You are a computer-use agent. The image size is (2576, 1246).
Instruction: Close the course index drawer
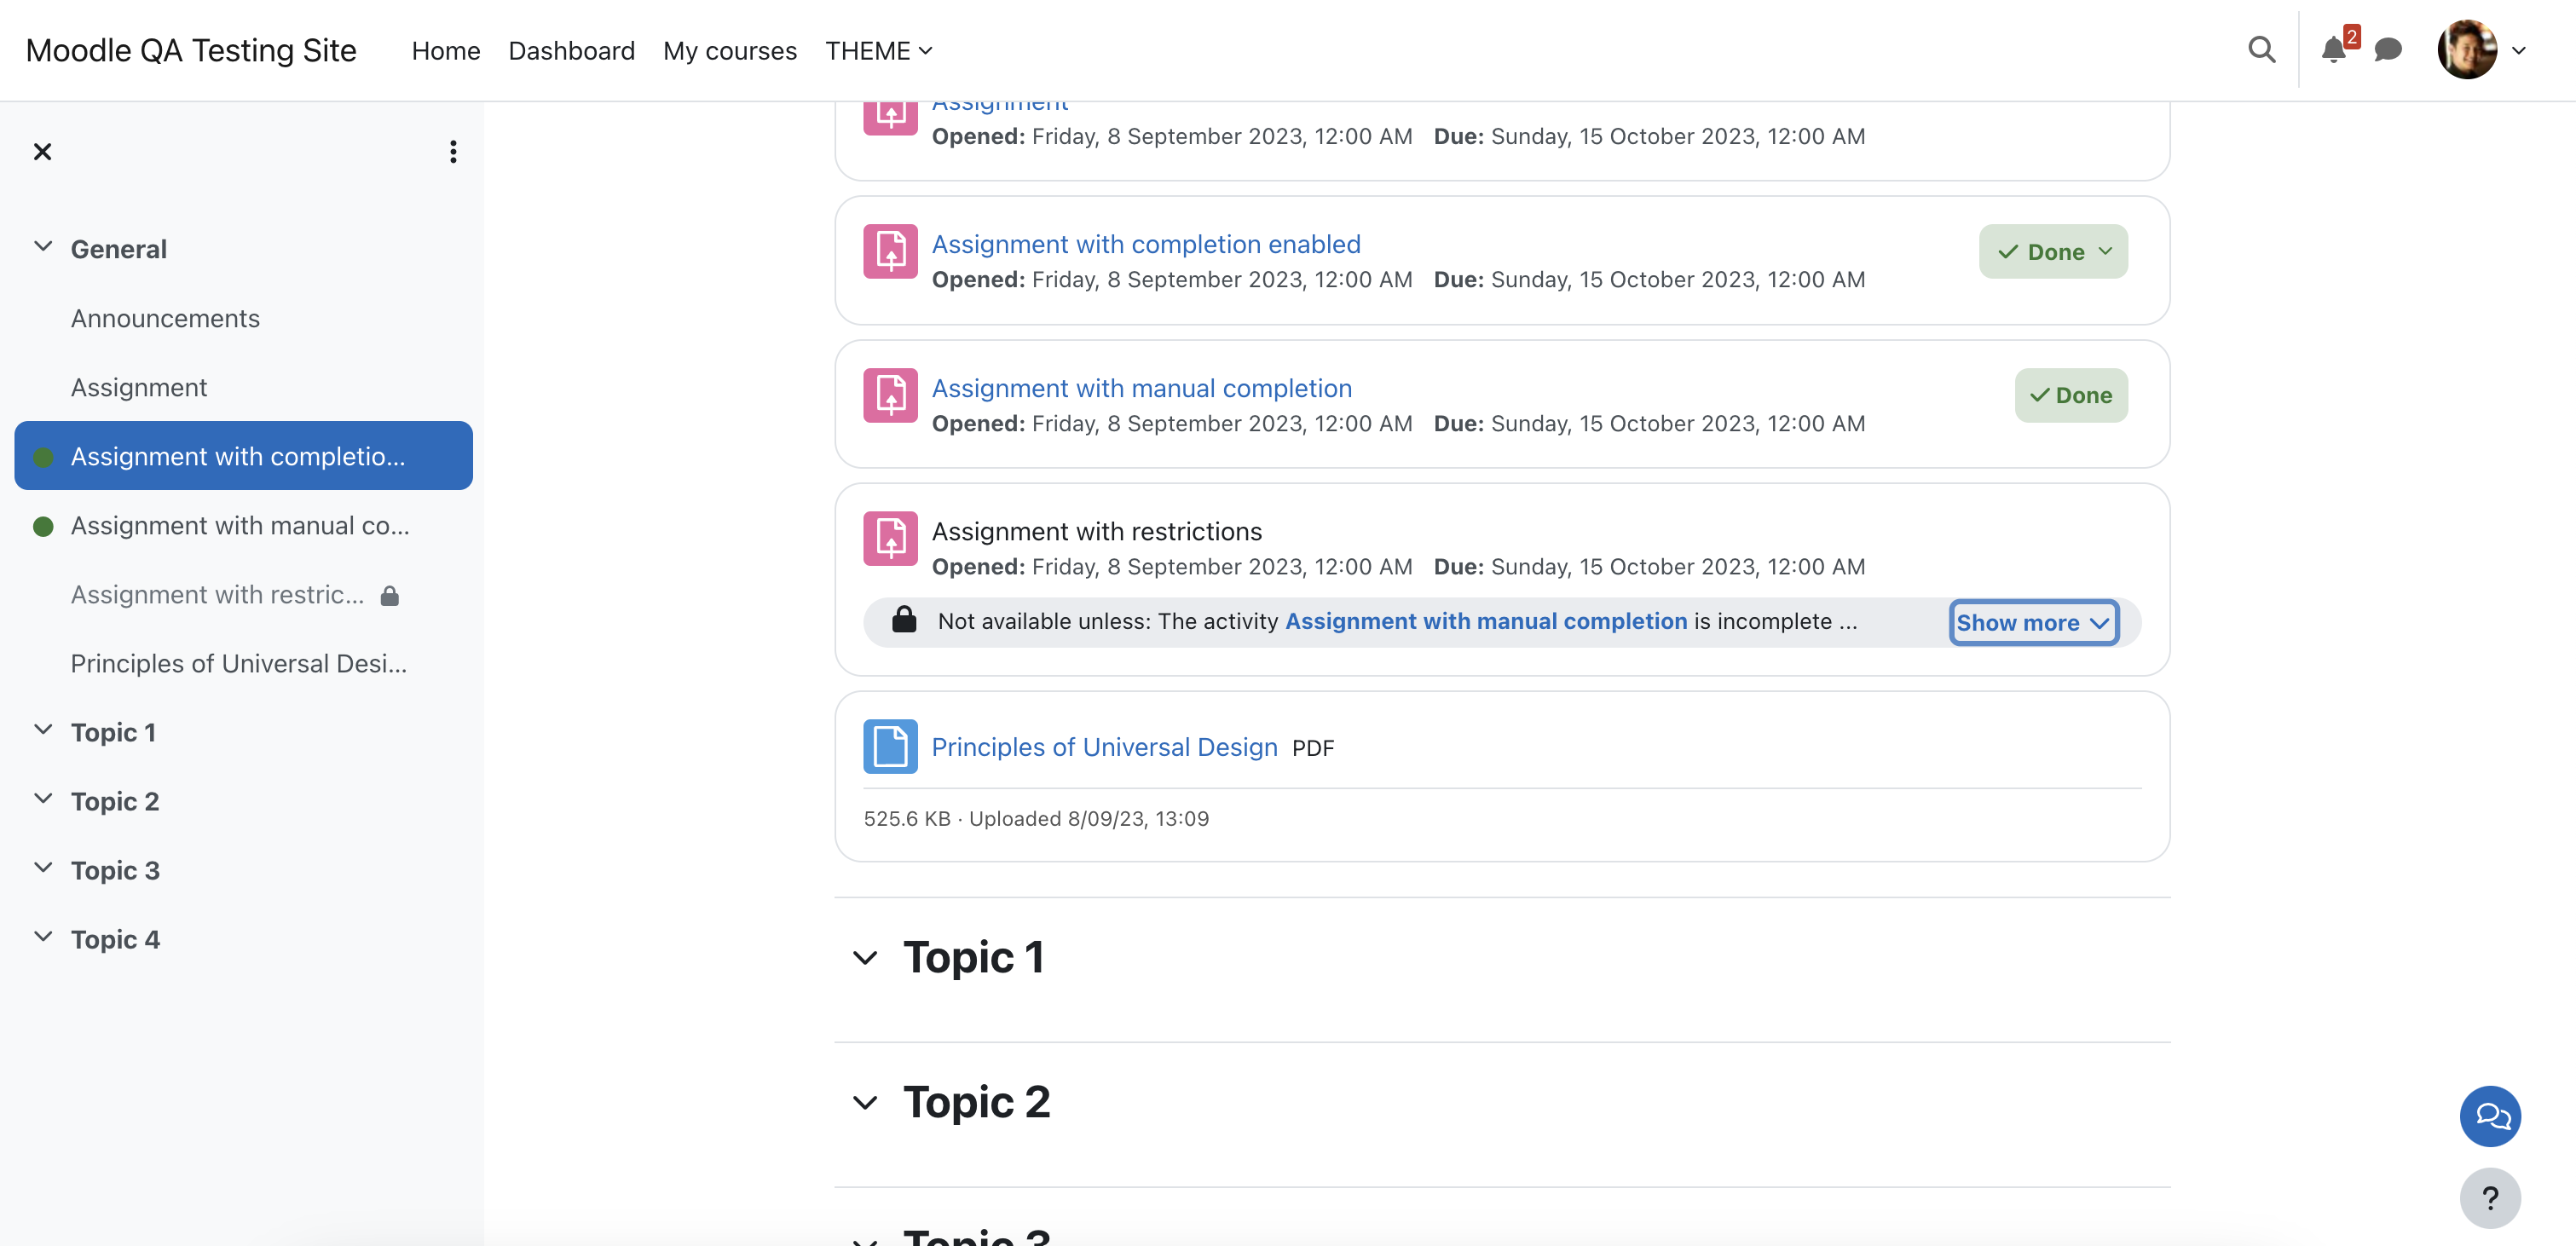(42, 151)
